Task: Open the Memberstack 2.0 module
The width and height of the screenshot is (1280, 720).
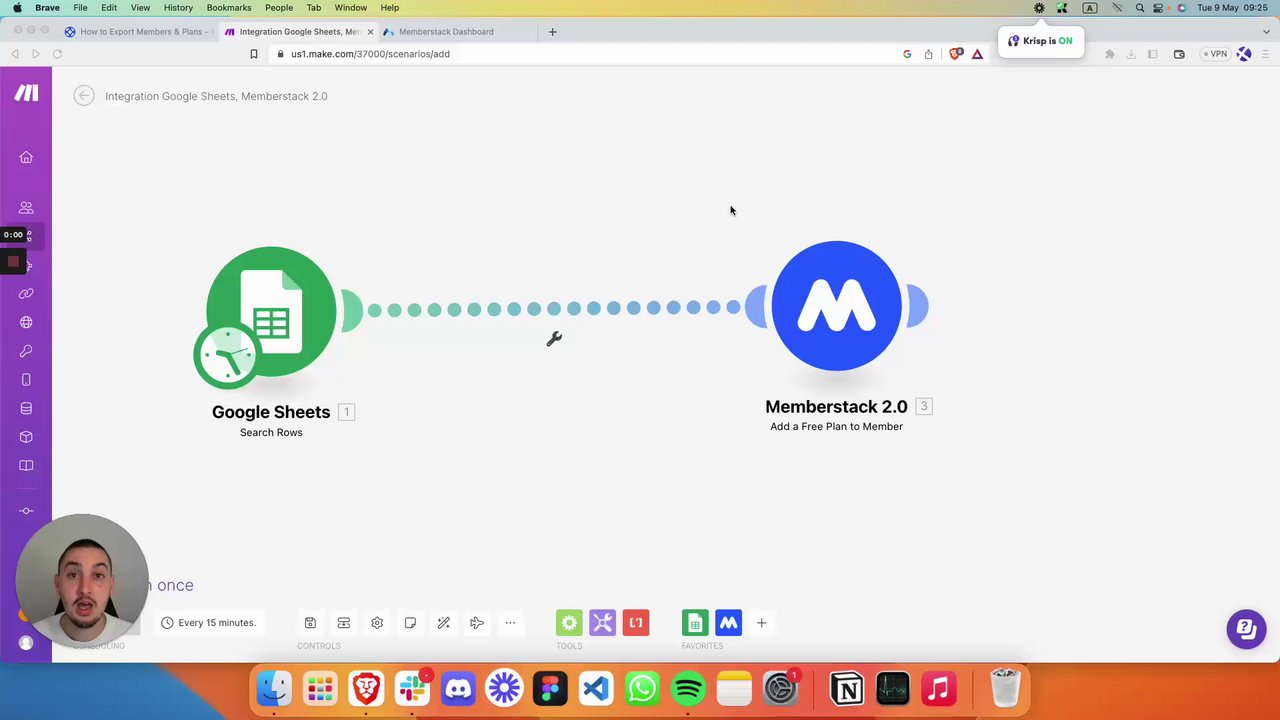Action: [x=836, y=306]
